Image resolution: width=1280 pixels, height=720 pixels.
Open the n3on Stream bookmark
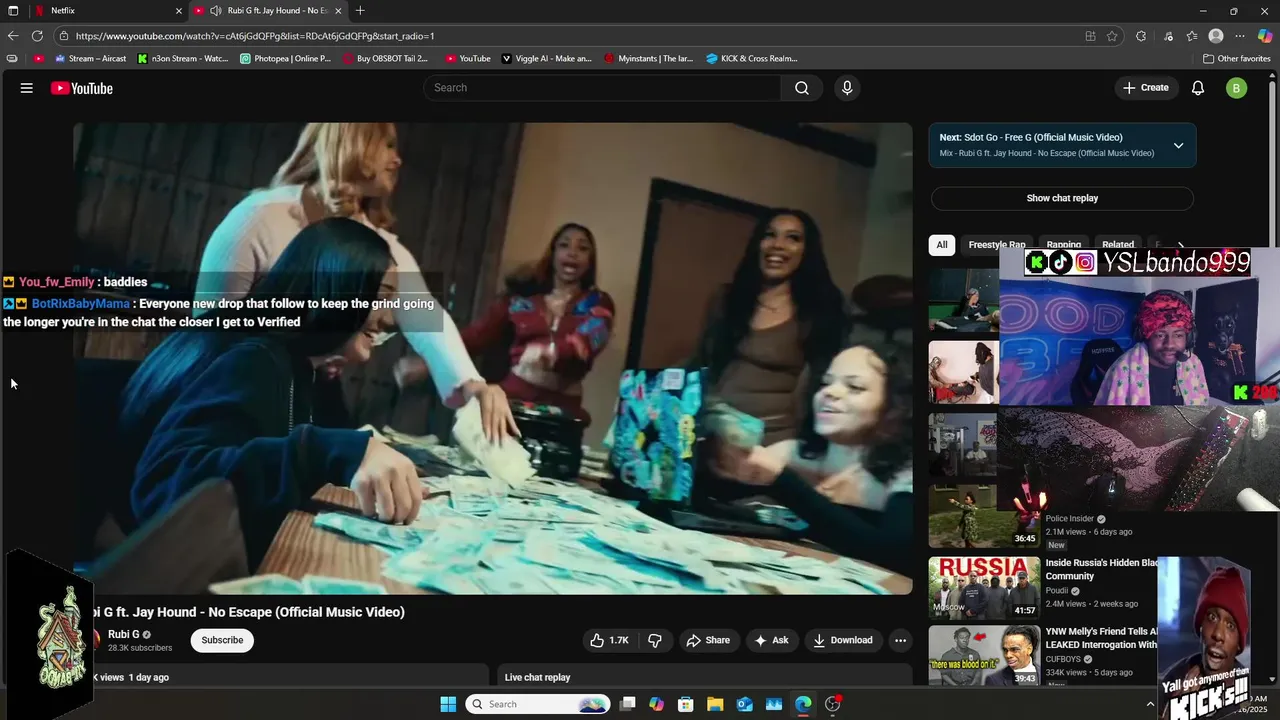point(183,58)
